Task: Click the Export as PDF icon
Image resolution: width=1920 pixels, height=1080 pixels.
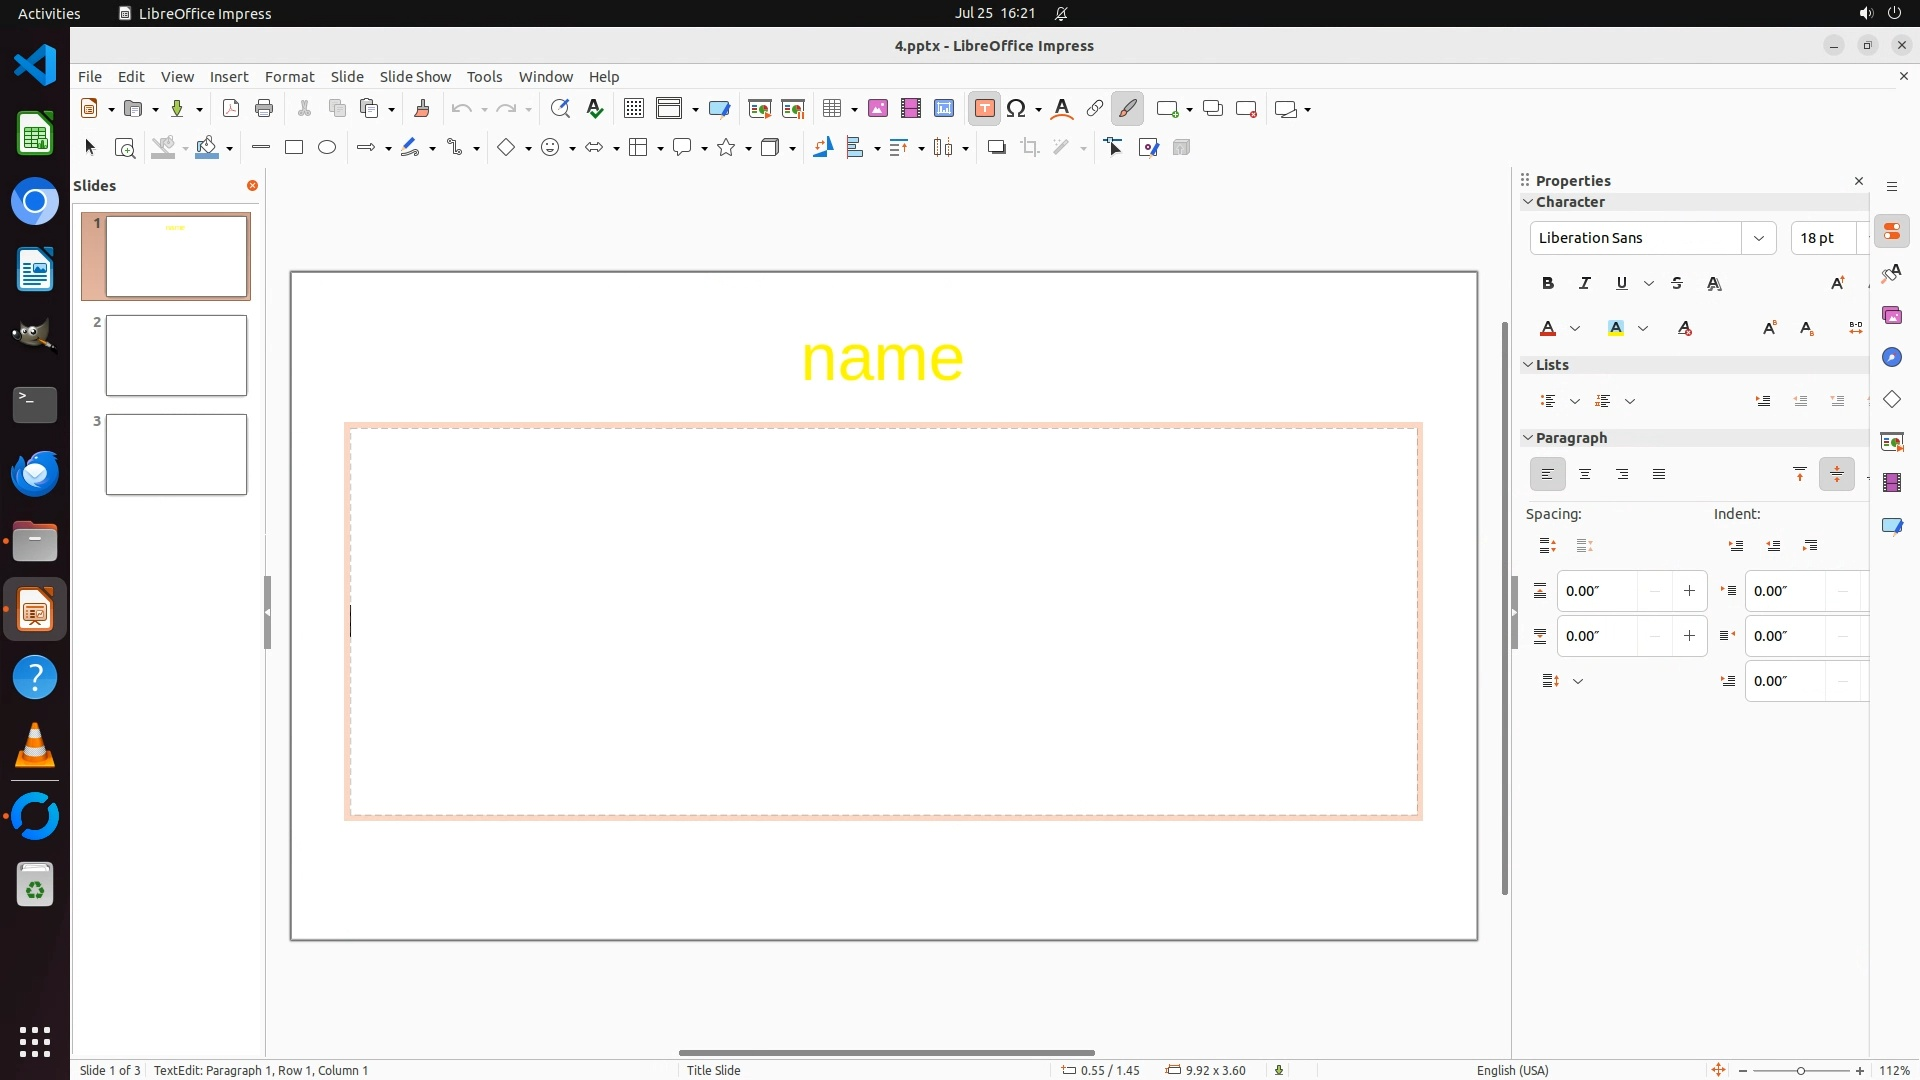Action: click(231, 109)
